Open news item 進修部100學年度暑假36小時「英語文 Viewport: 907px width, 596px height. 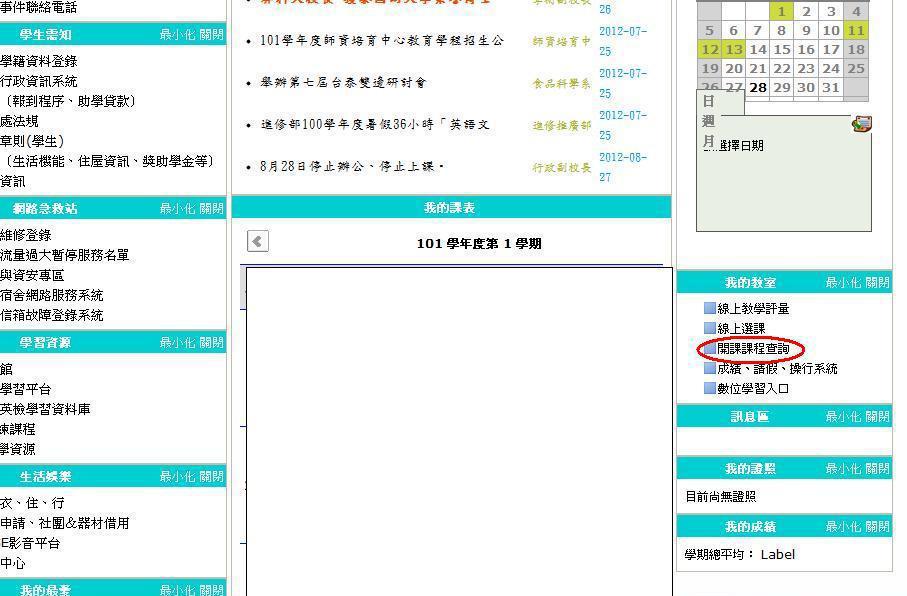point(375,124)
